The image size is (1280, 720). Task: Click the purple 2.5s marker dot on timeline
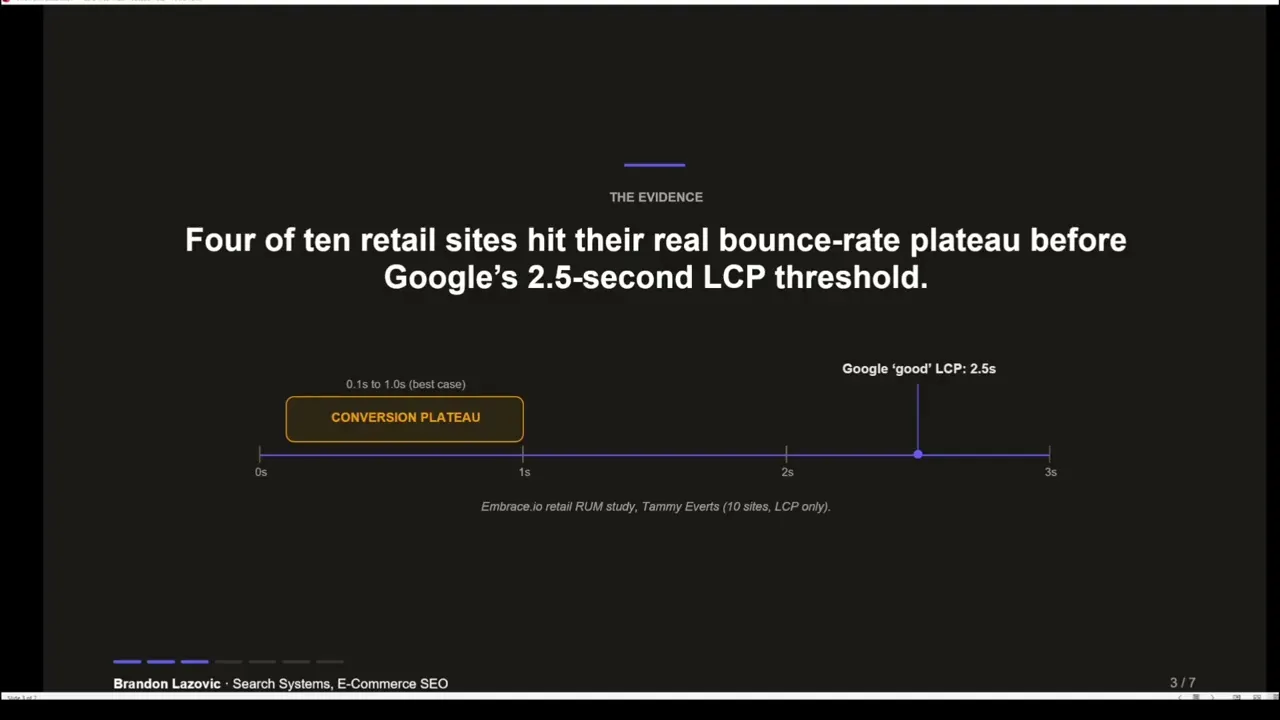tap(918, 455)
